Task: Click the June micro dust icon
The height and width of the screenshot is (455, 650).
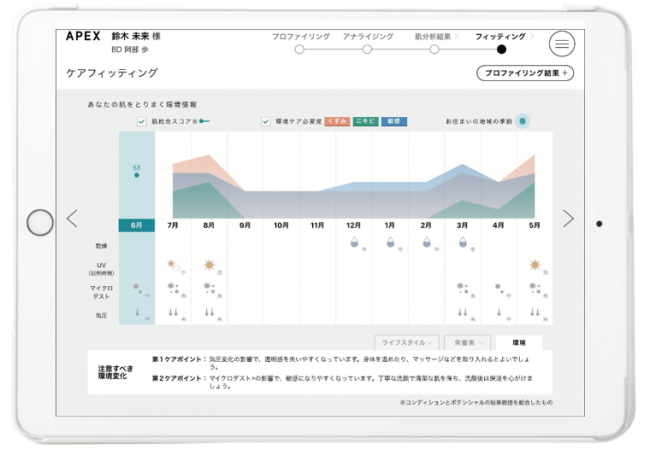Action: click(x=138, y=288)
